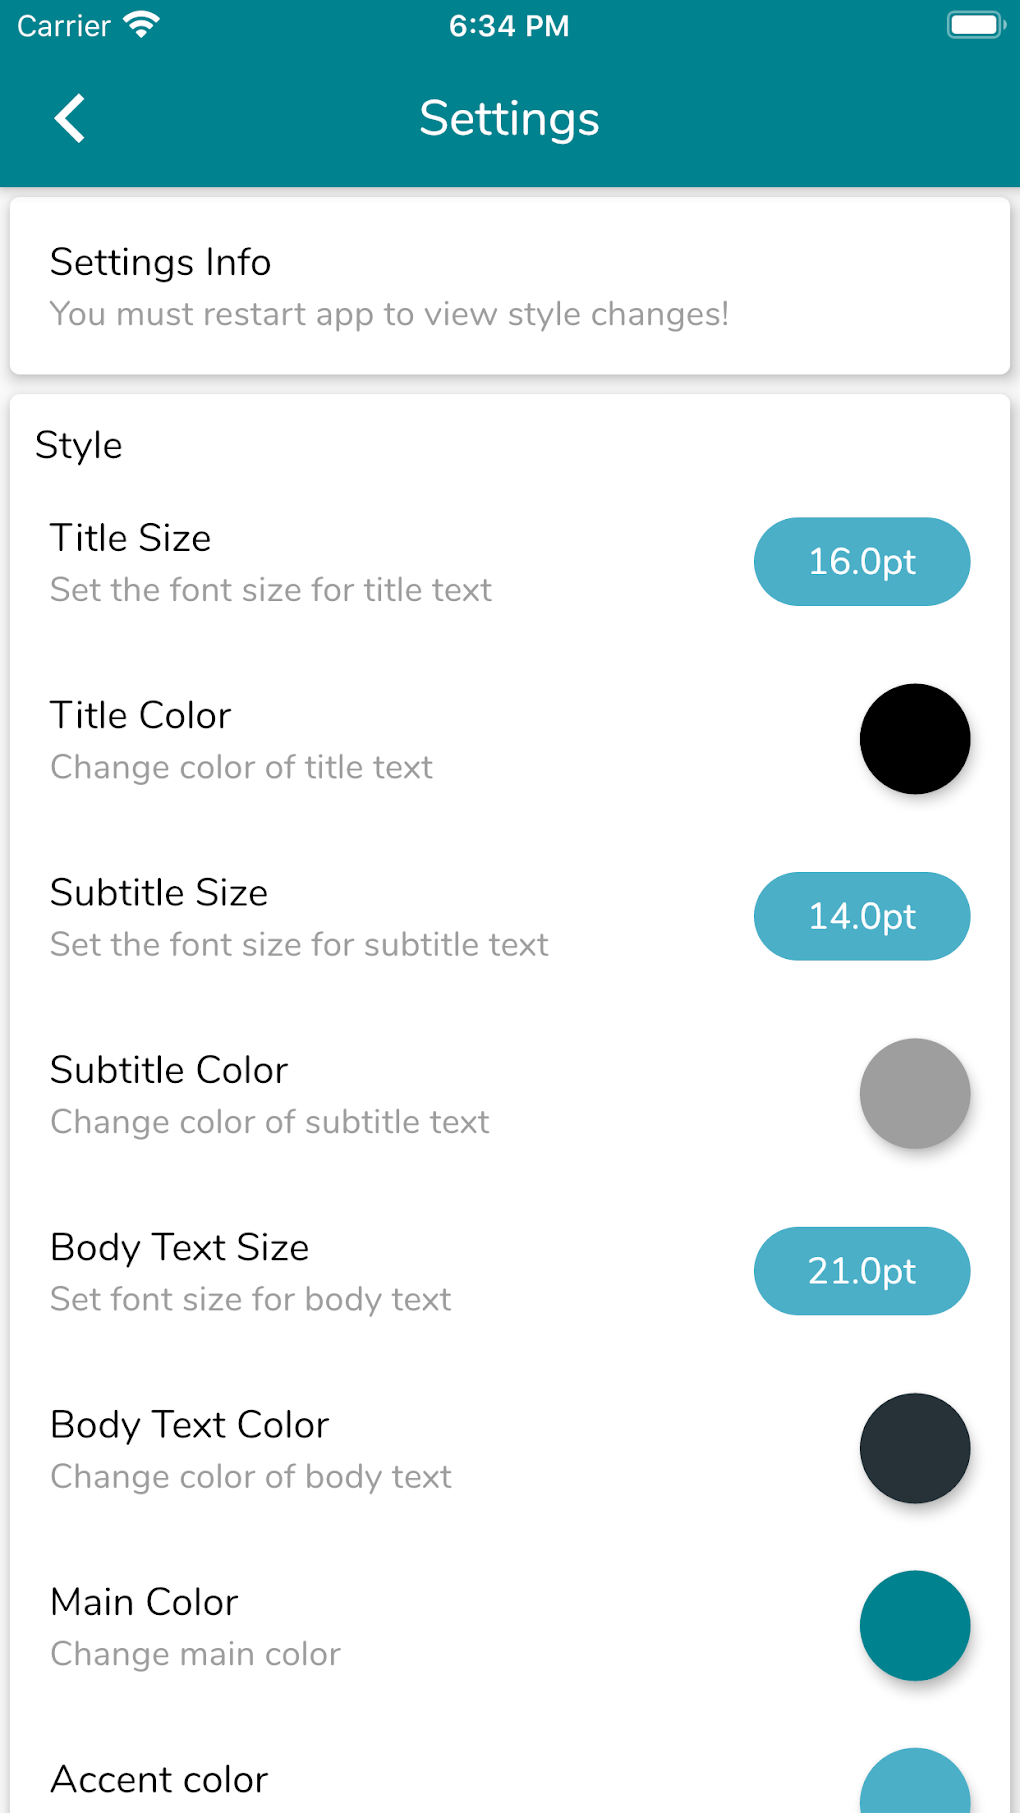1020x1813 pixels.
Task: Open the Body Text Size 21.0pt selector
Action: coord(861,1271)
